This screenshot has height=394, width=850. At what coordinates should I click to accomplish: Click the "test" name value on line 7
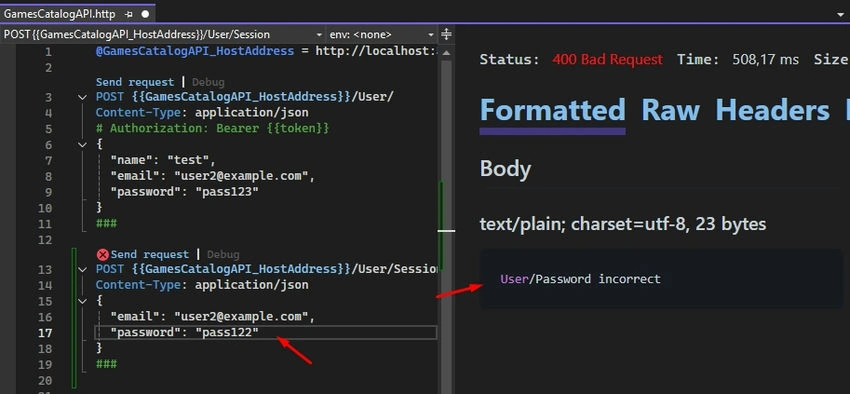coord(188,160)
